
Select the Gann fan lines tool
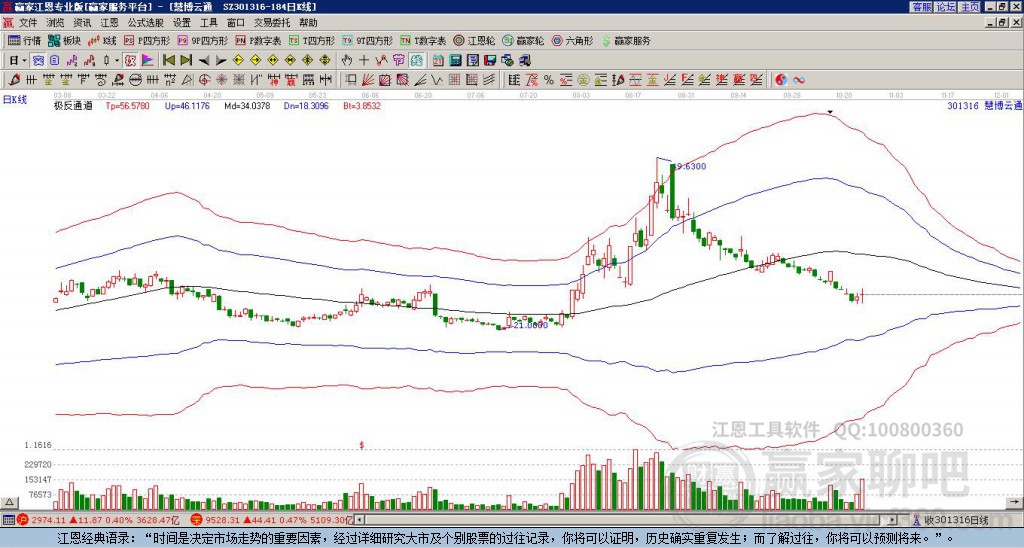(368, 80)
